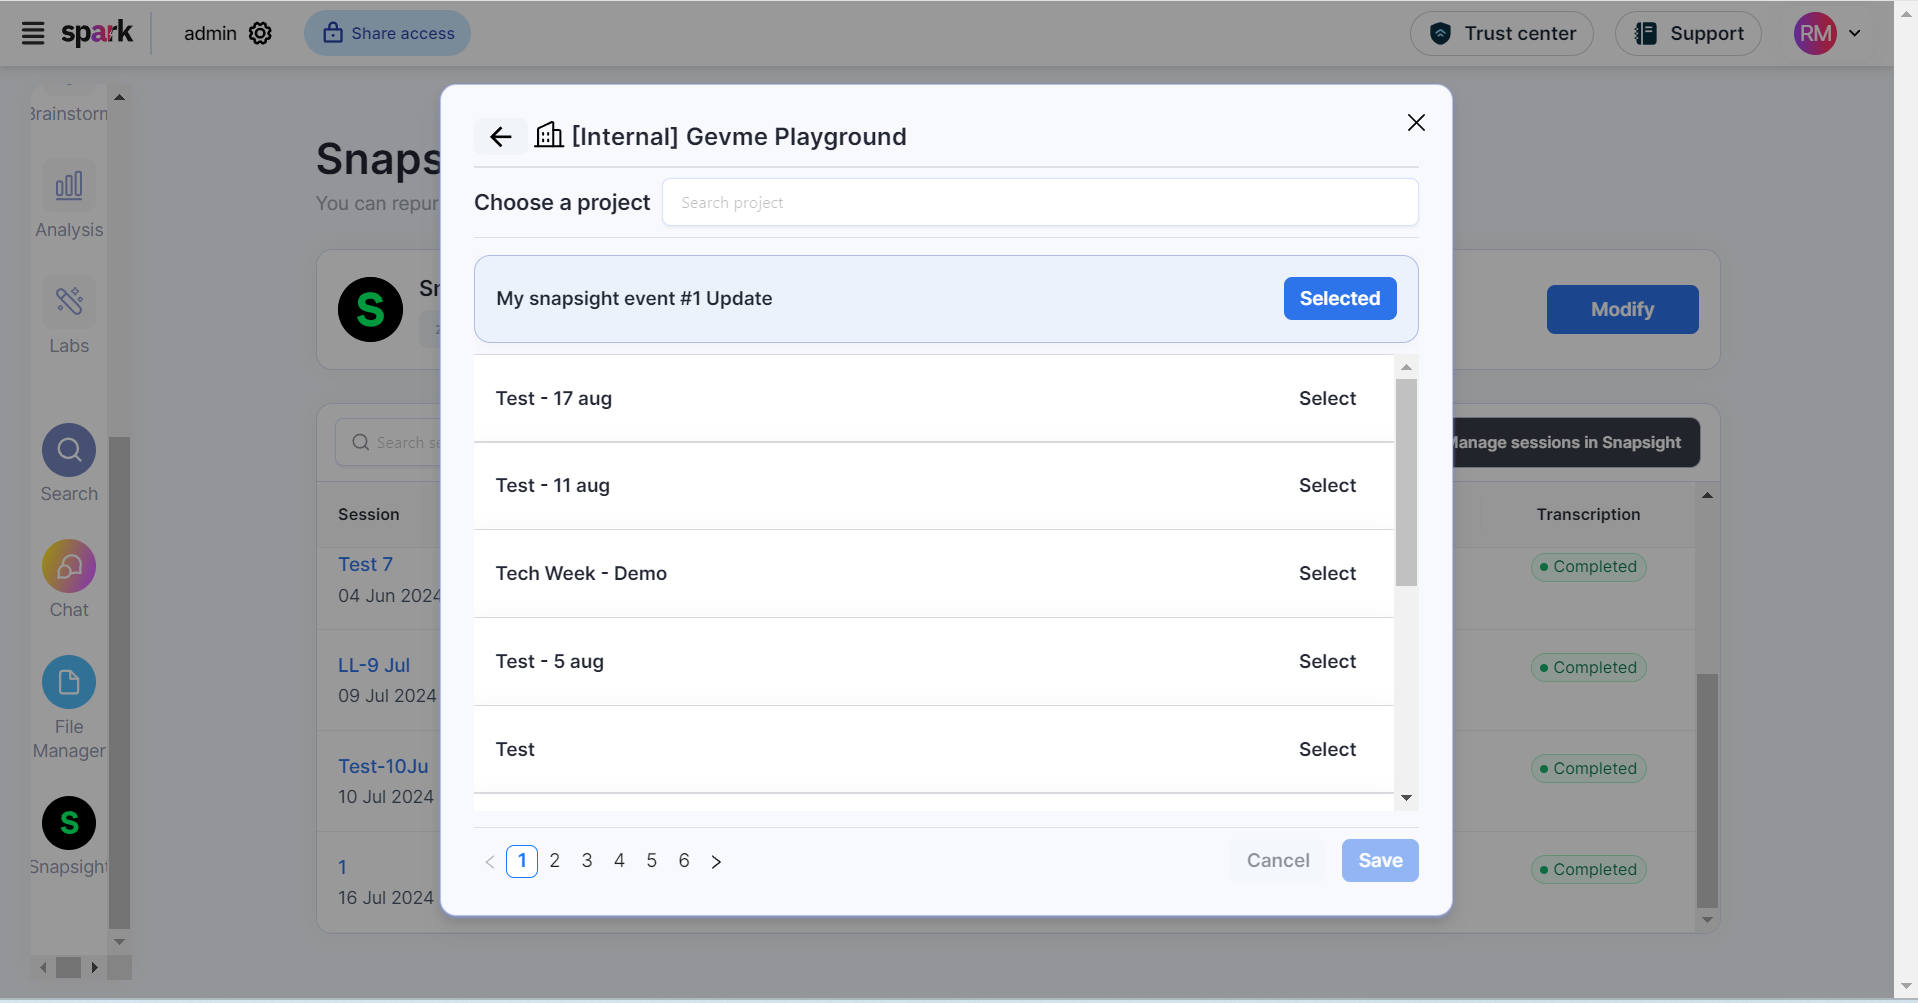Expand the user account dropdown arrow
1918x1003 pixels.
[1855, 33]
